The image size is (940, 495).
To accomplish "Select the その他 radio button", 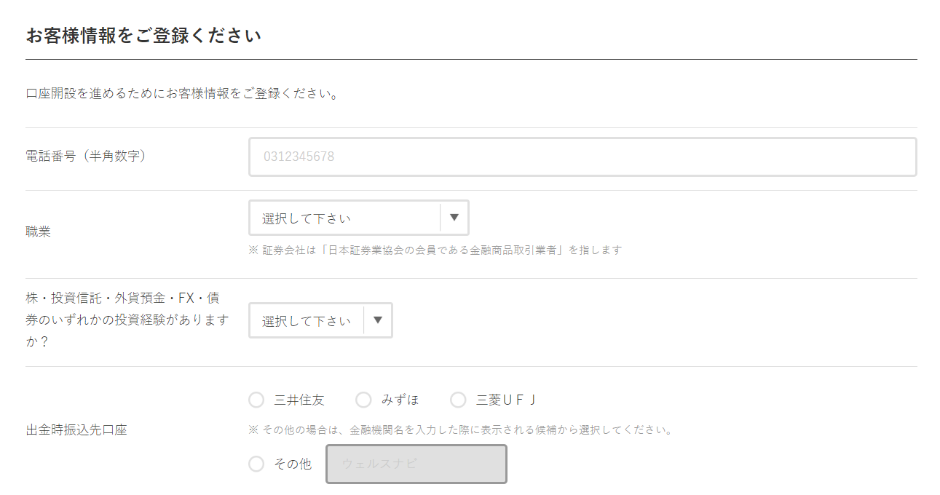I will pos(256,464).
